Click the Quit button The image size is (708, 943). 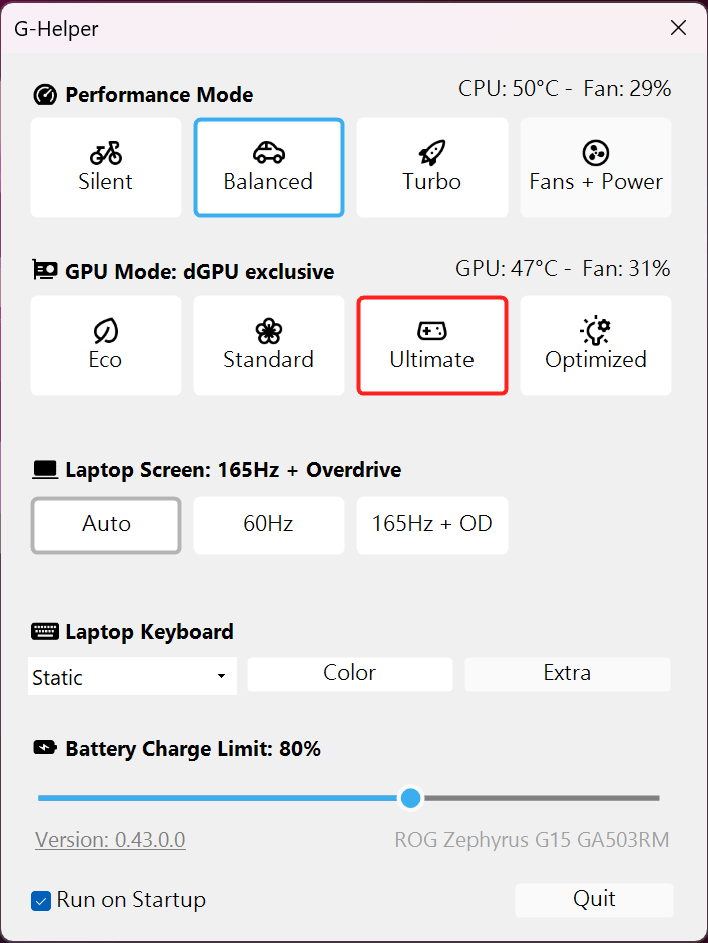[594, 899]
